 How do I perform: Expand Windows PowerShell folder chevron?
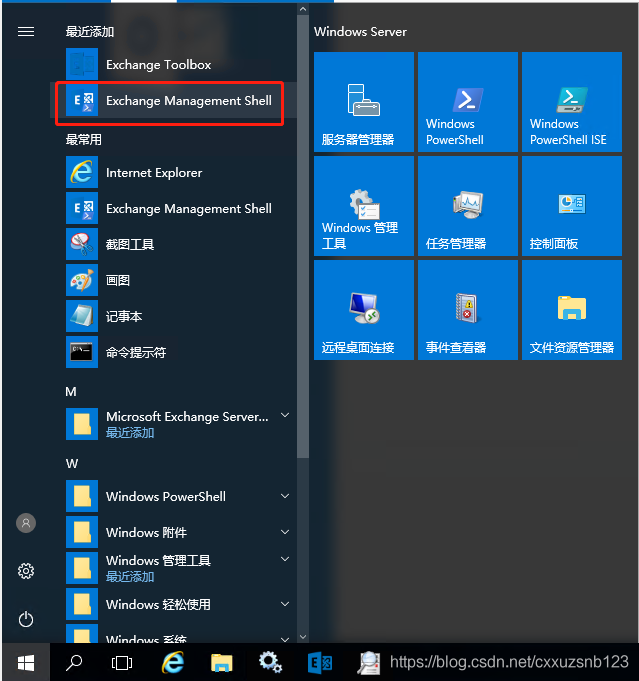click(x=285, y=496)
